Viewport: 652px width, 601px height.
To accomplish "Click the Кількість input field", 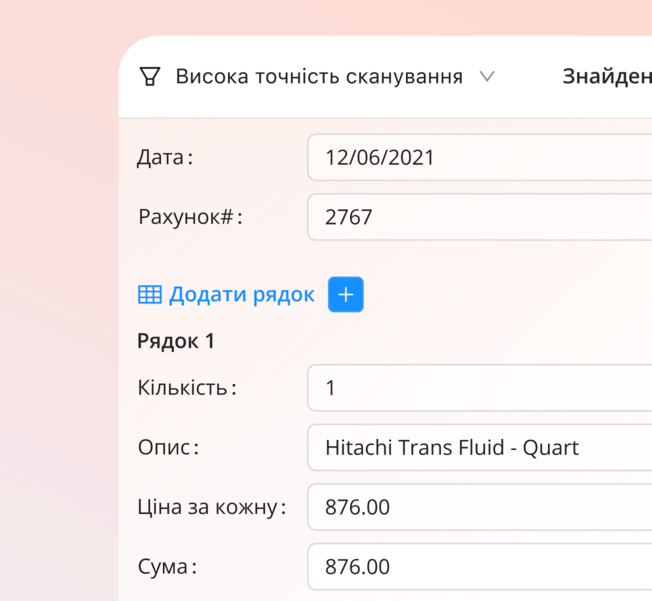I will [x=480, y=388].
